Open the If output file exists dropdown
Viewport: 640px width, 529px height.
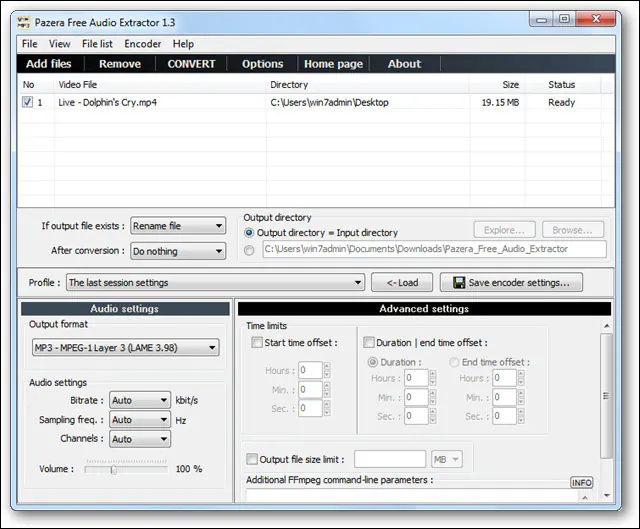(x=178, y=226)
